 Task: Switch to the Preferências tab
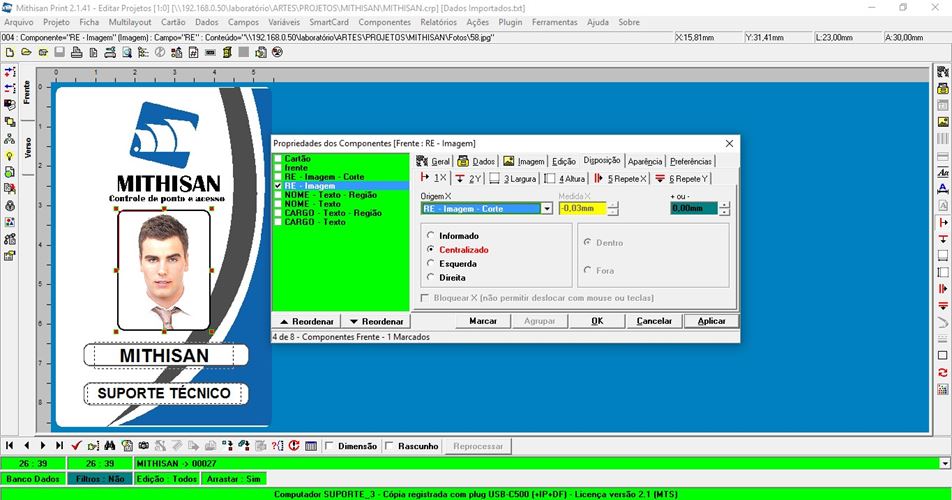690,161
